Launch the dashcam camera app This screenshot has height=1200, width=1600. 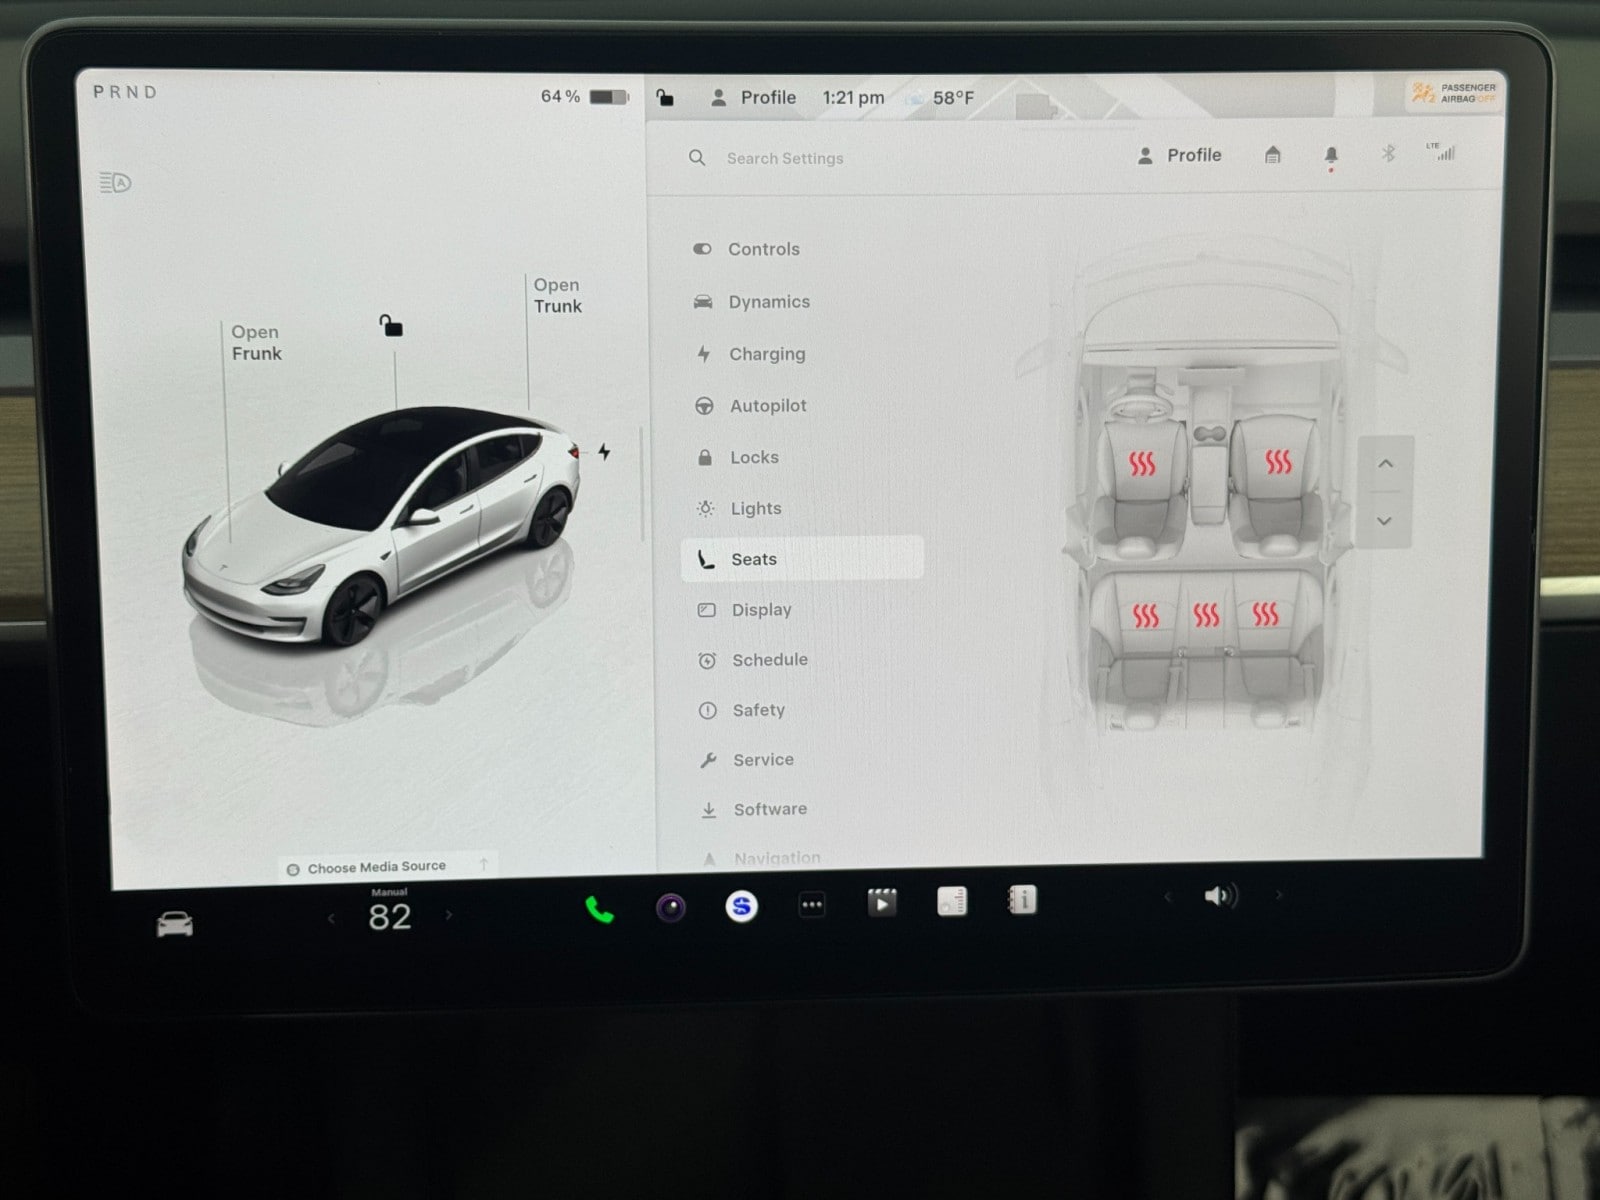click(x=671, y=907)
